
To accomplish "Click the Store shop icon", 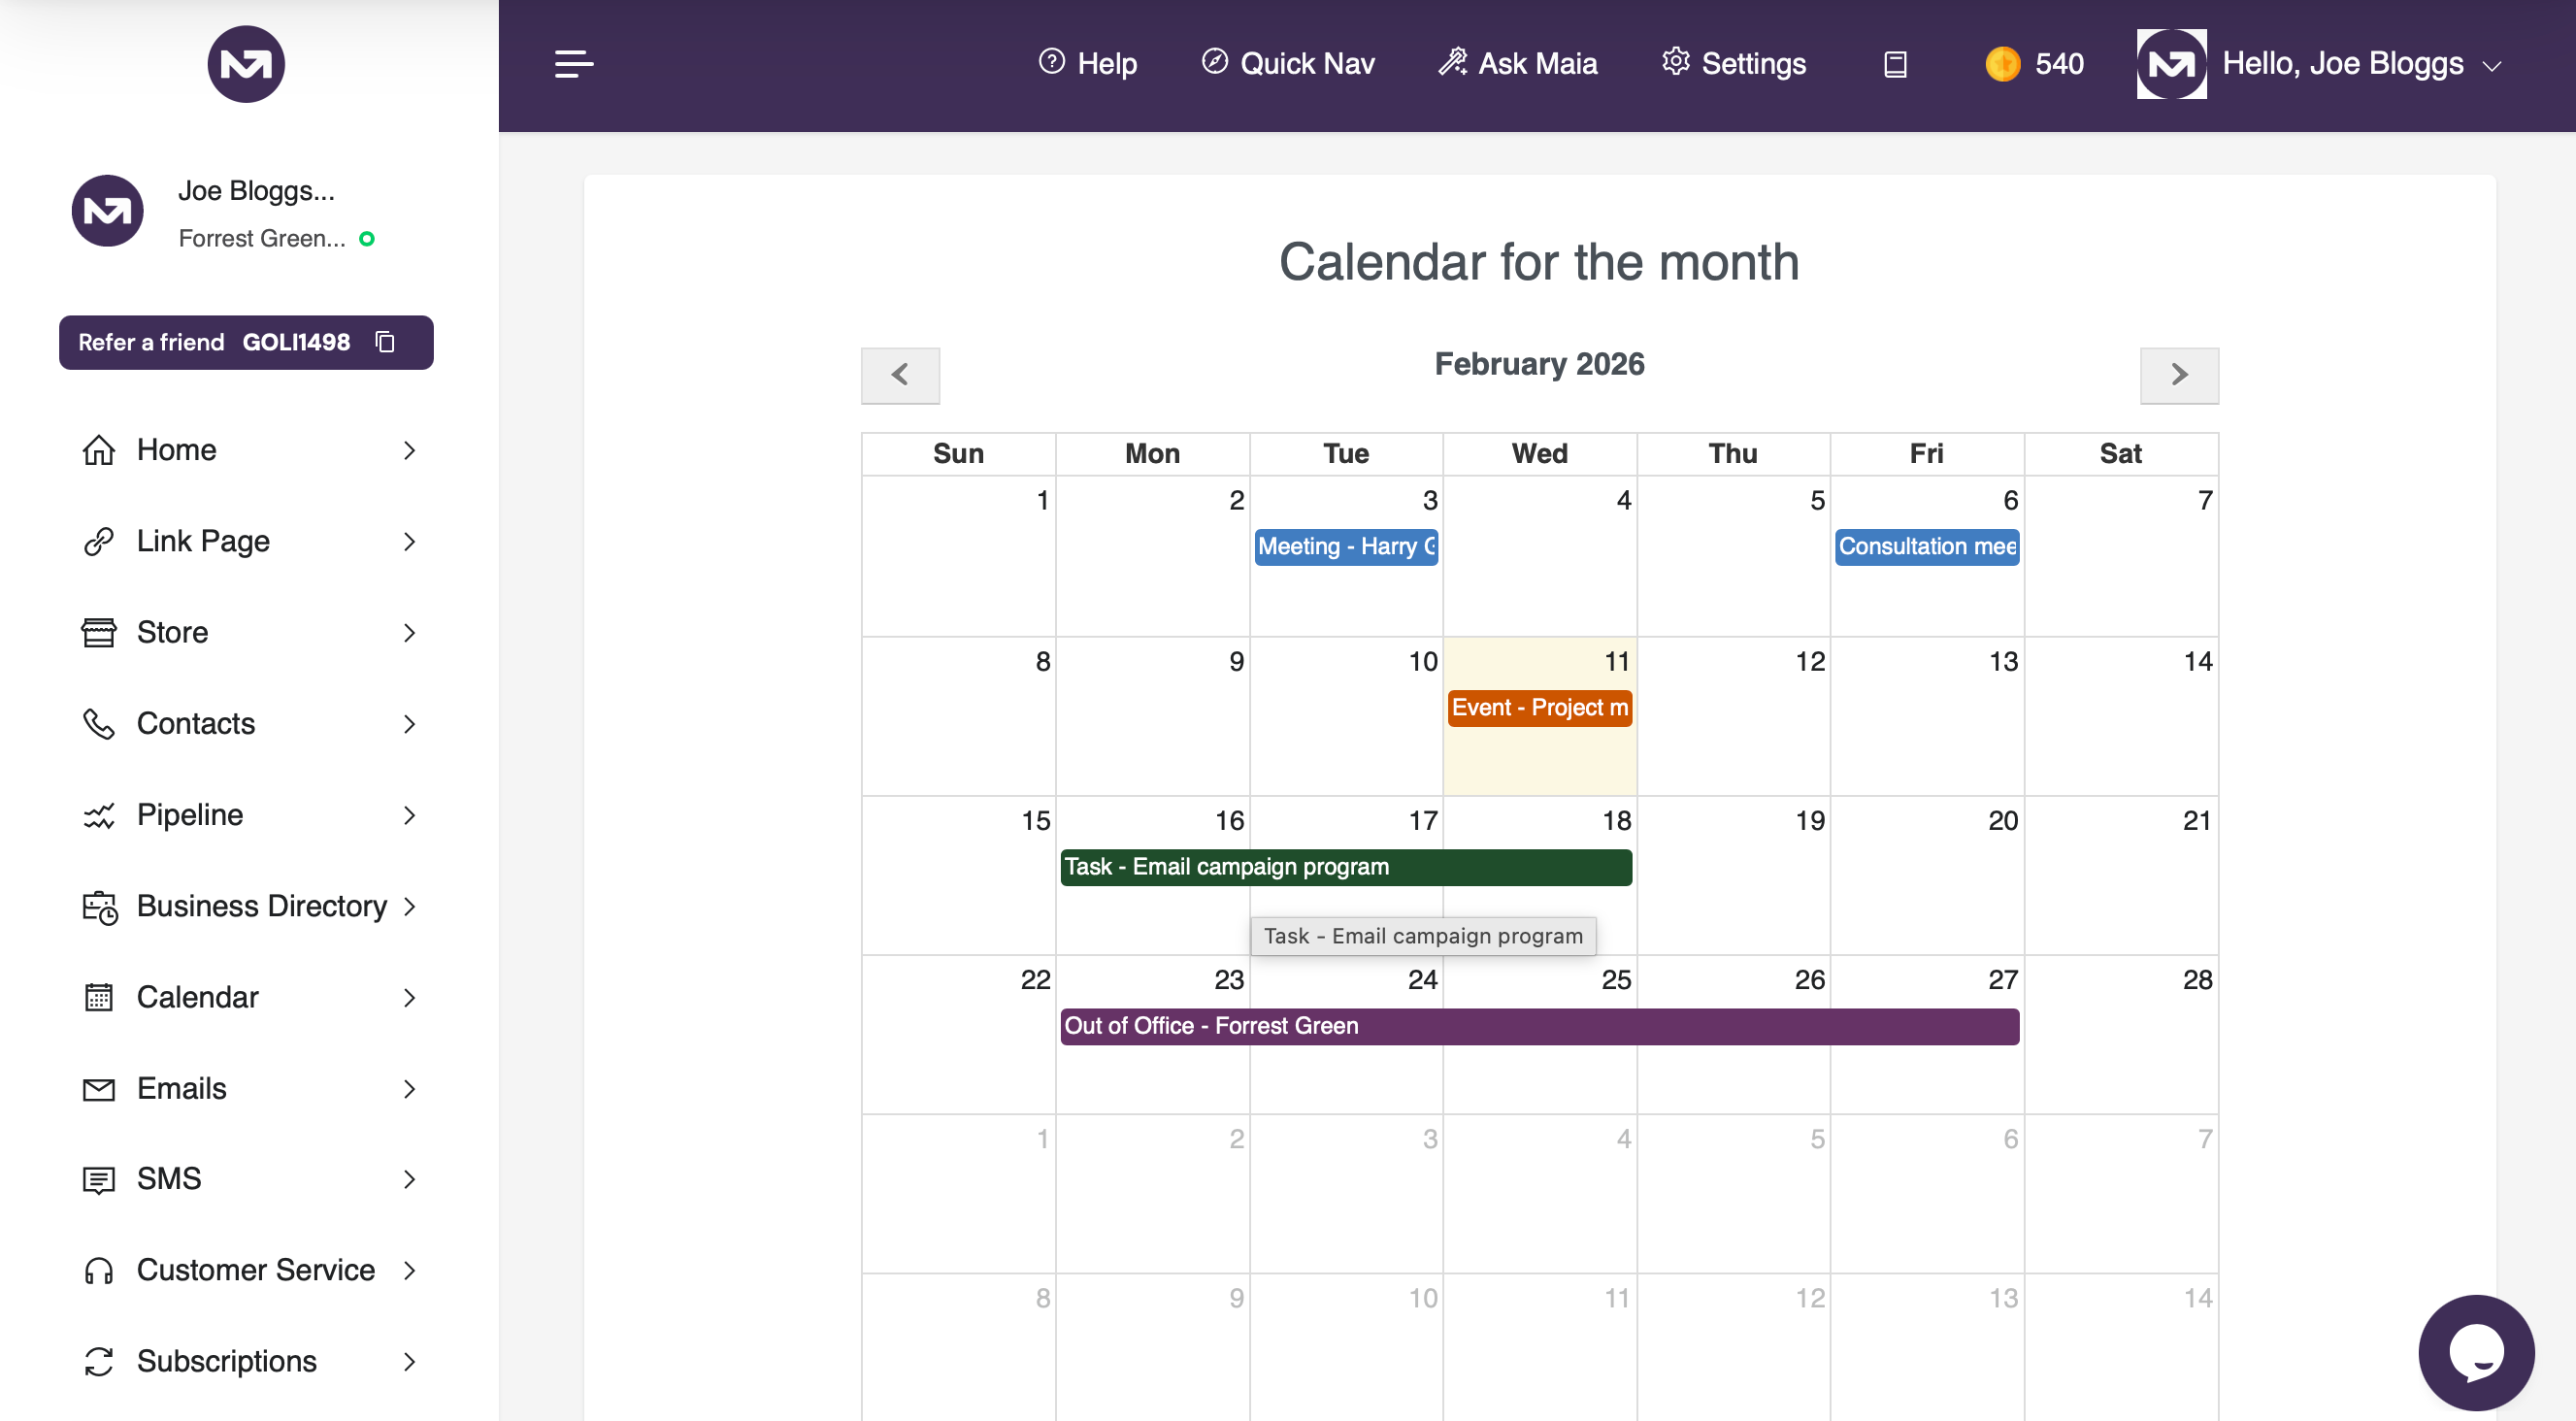I will click(x=98, y=632).
